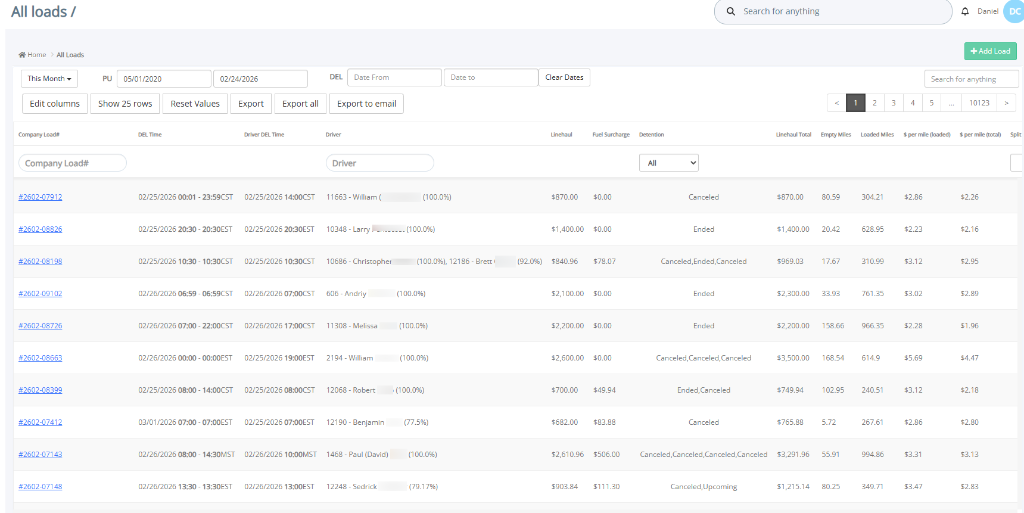The width and height of the screenshot is (1024, 513).
Task: Open load #2602-07143 link
Action: click(40, 454)
